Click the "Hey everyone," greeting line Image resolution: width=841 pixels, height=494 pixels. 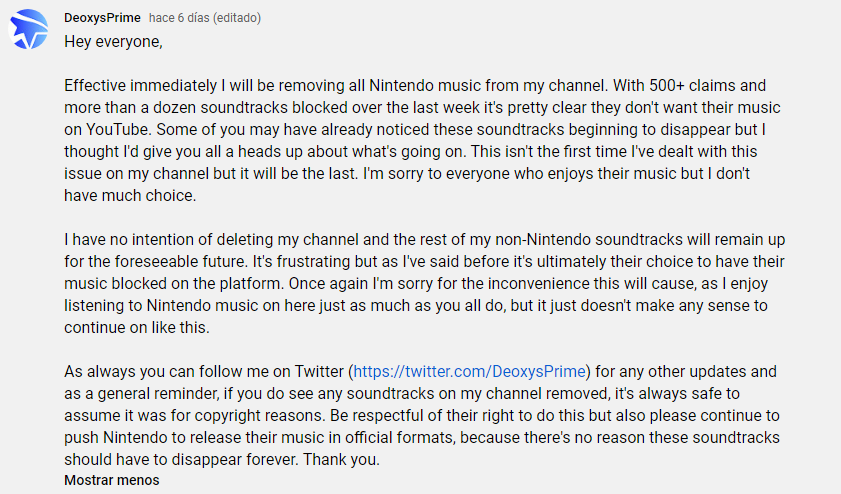click(x=113, y=42)
